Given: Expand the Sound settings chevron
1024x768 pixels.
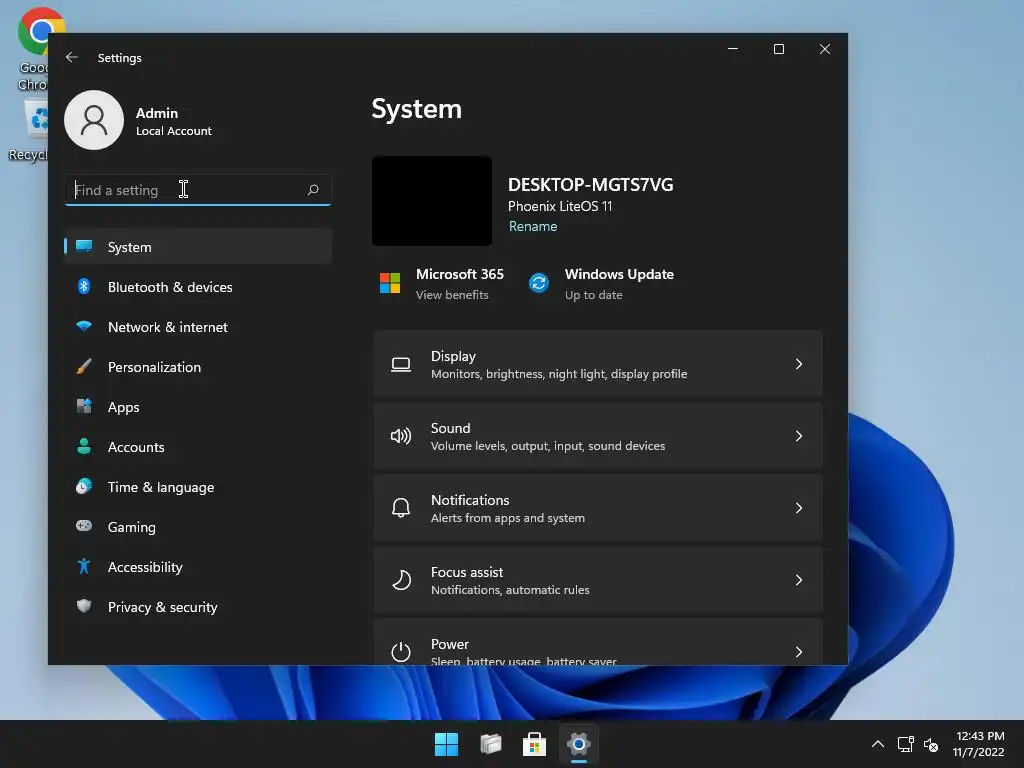Looking at the screenshot, I should (799, 436).
